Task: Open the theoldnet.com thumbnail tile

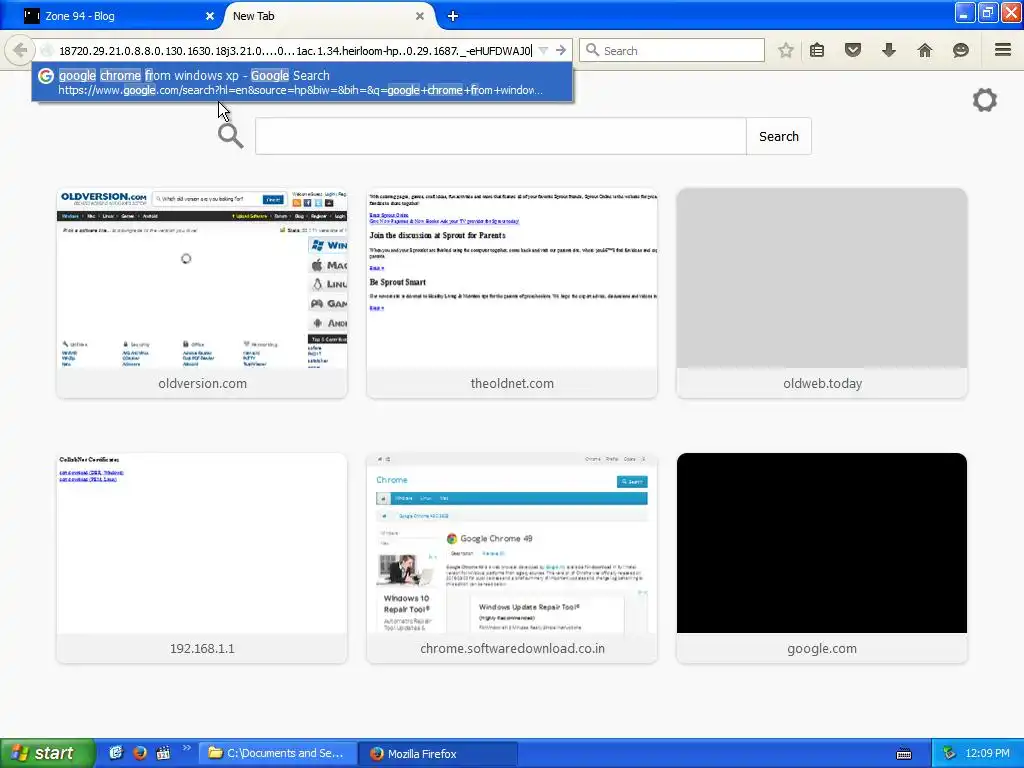Action: (512, 293)
